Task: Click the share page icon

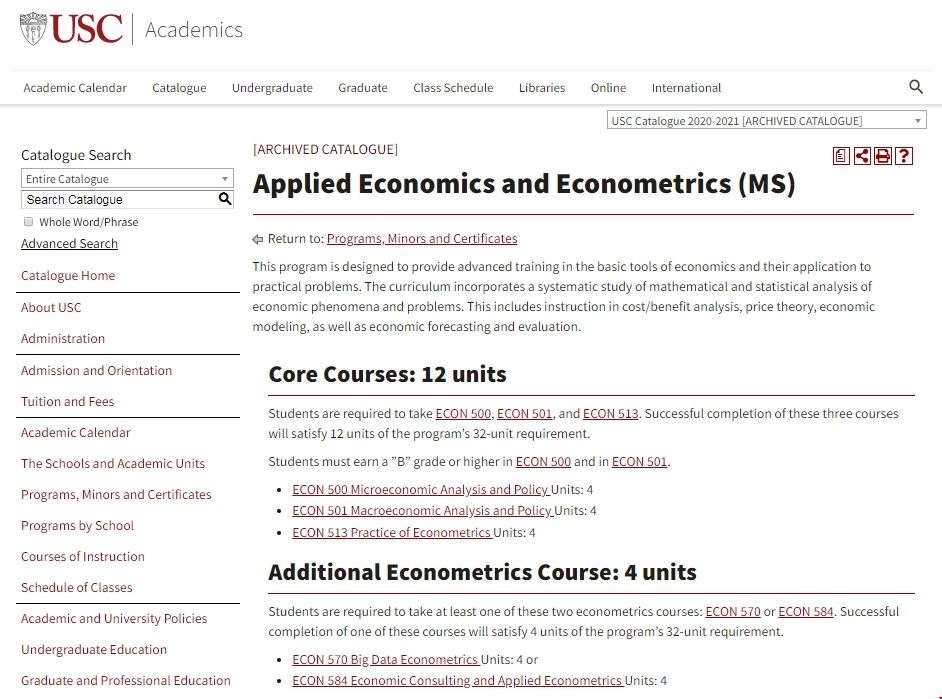Action: [x=861, y=156]
